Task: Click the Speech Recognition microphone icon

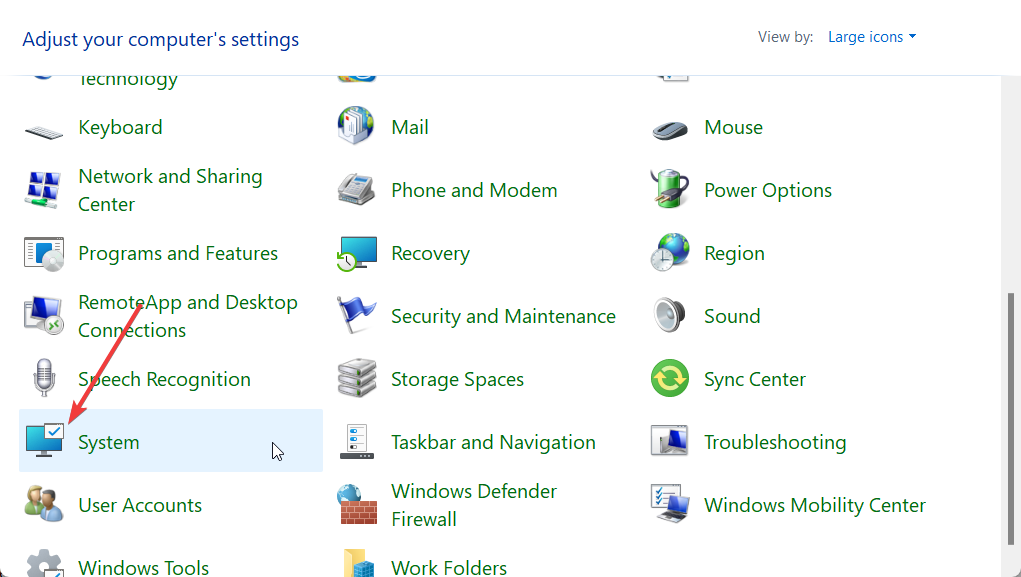Action: [44, 379]
